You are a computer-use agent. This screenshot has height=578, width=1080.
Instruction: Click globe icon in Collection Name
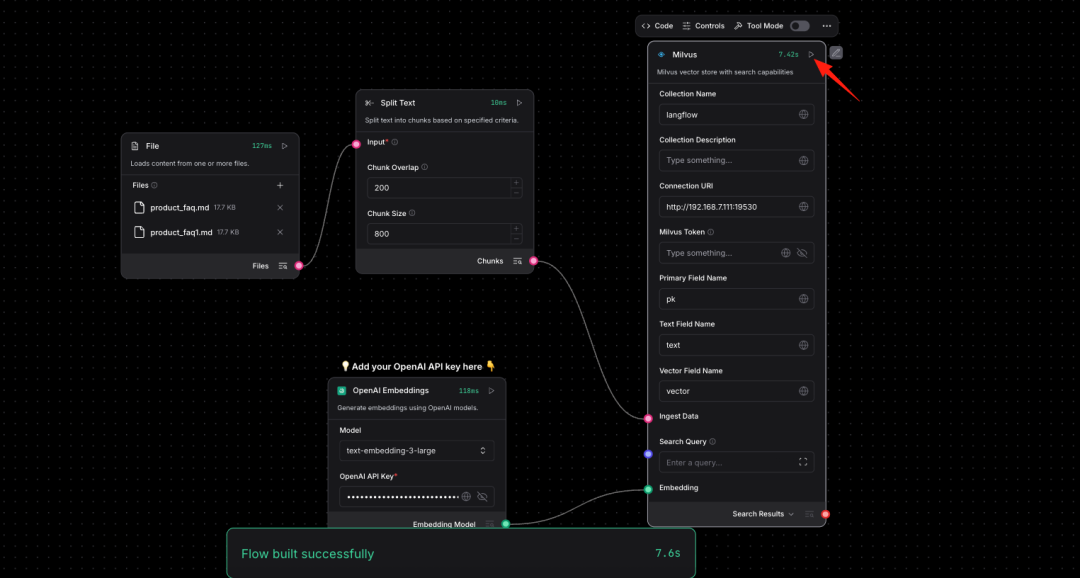pyautogui.click(x=803, y=114)
